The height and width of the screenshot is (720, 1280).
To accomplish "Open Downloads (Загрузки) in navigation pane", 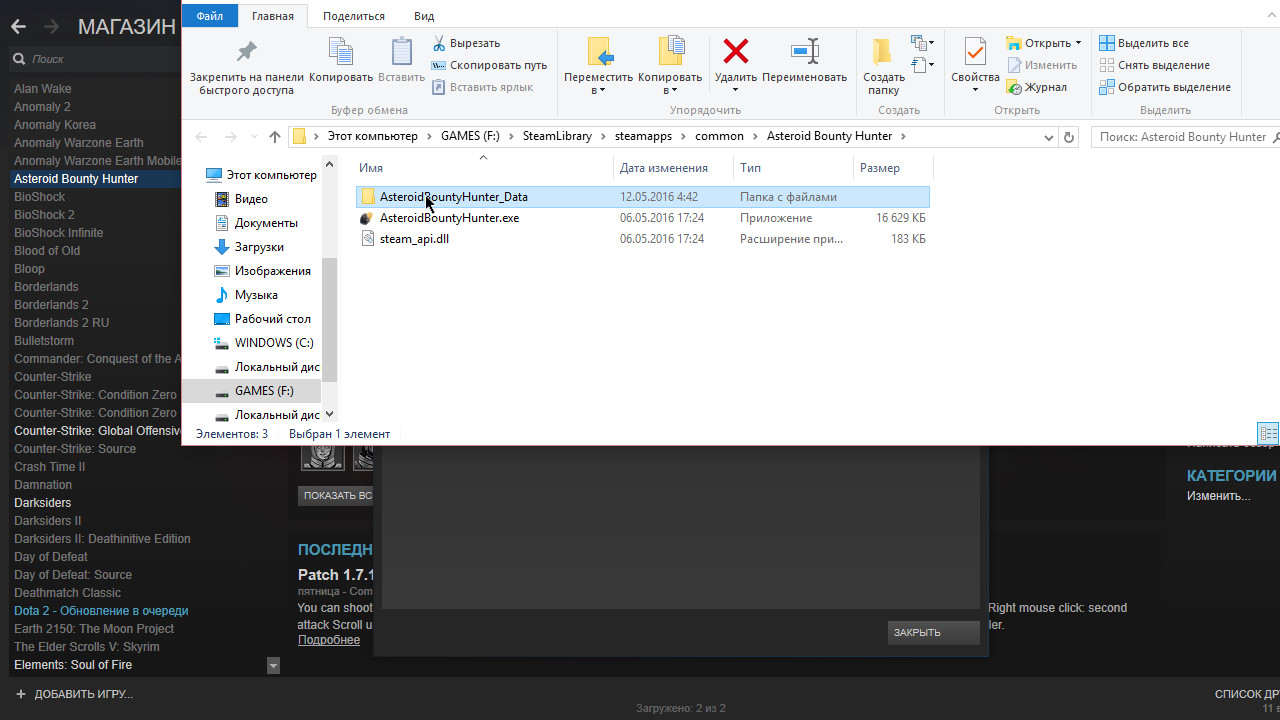I will point(249,247).
